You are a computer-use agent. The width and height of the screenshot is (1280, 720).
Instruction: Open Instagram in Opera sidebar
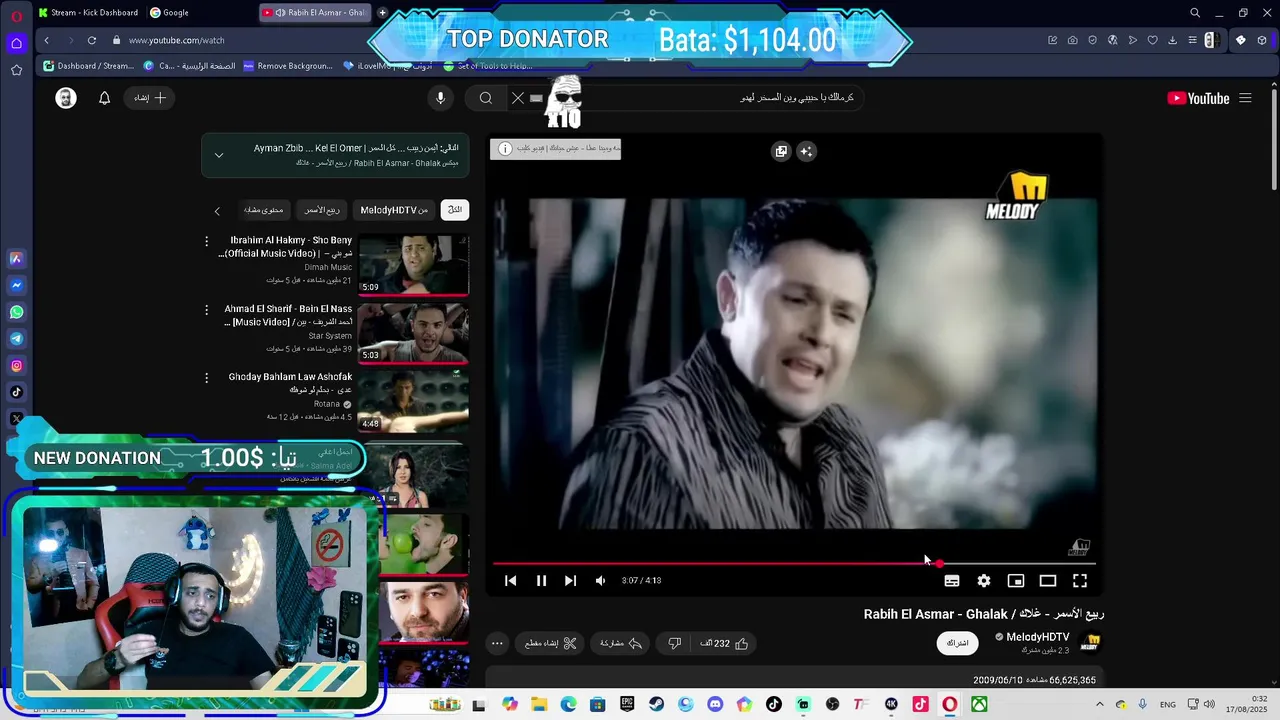coord(16,366)
